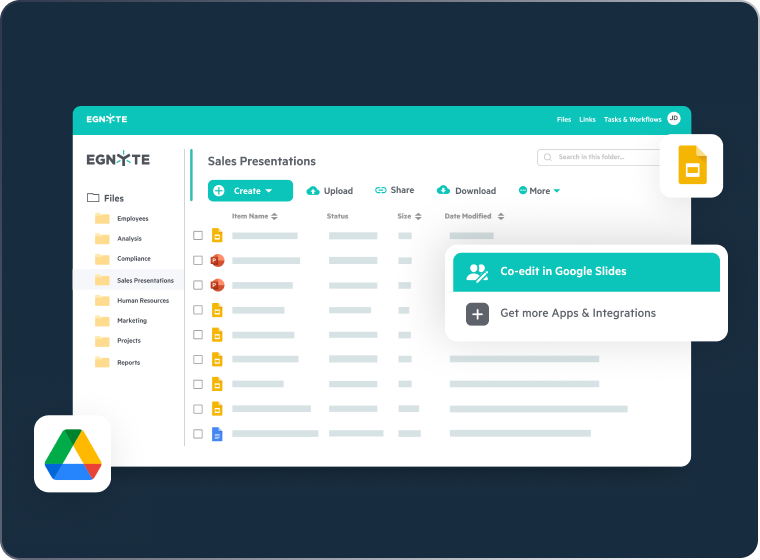Select the checkbox beside the second PowerPoint file
760x560 pixels.
pyautogui.click(x=198, y=285)
